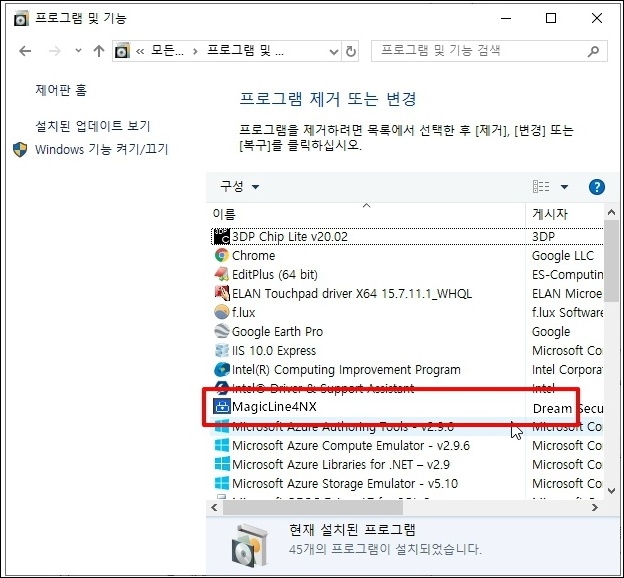Image resolution: width=624 pixels, height=578 pixels.
Task: Open Windows 기능 켜기/끄기 link
Action: coord(101,149)
